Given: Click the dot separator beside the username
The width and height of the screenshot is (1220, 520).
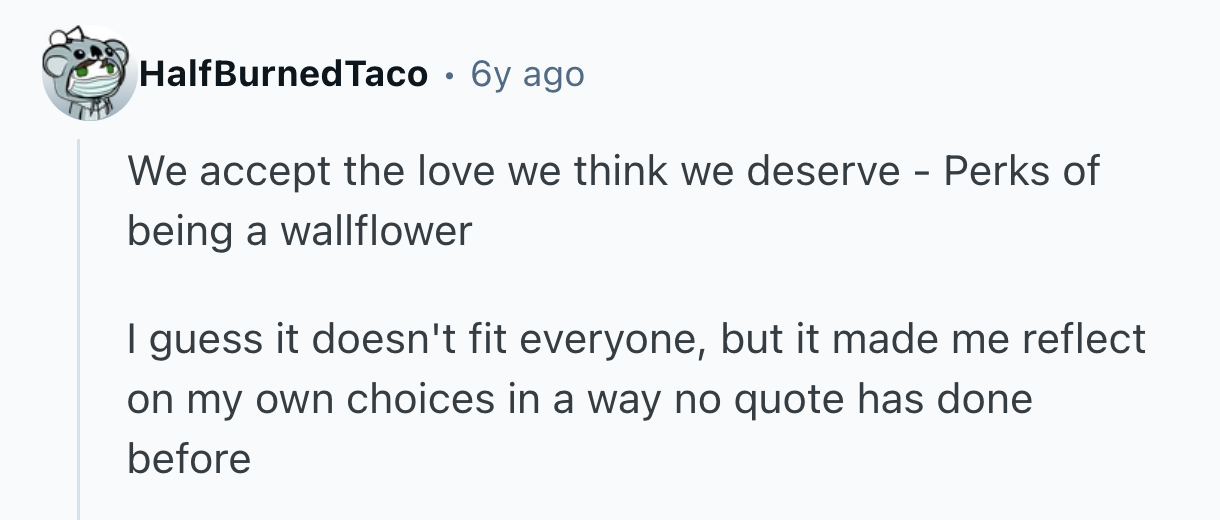Looking at the screenshot, I should pos(449,75).
